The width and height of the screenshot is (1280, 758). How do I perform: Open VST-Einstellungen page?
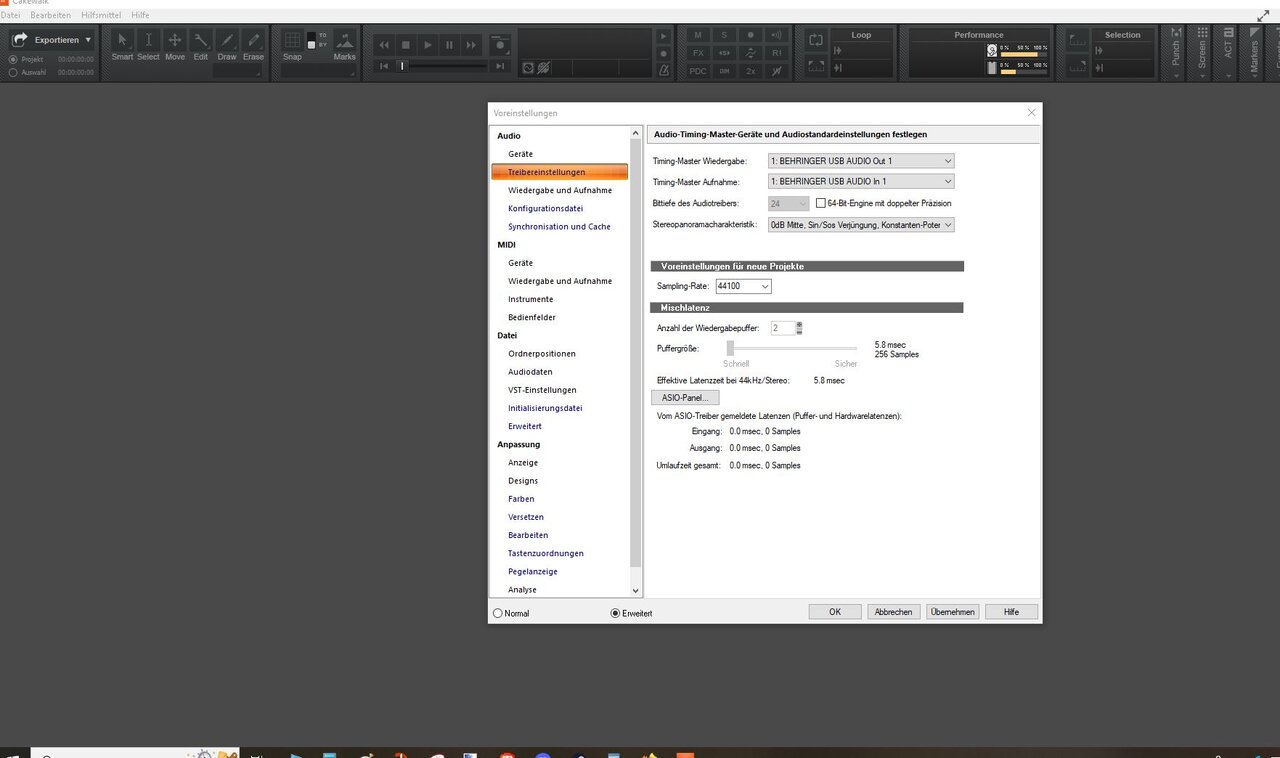point(542,390)
